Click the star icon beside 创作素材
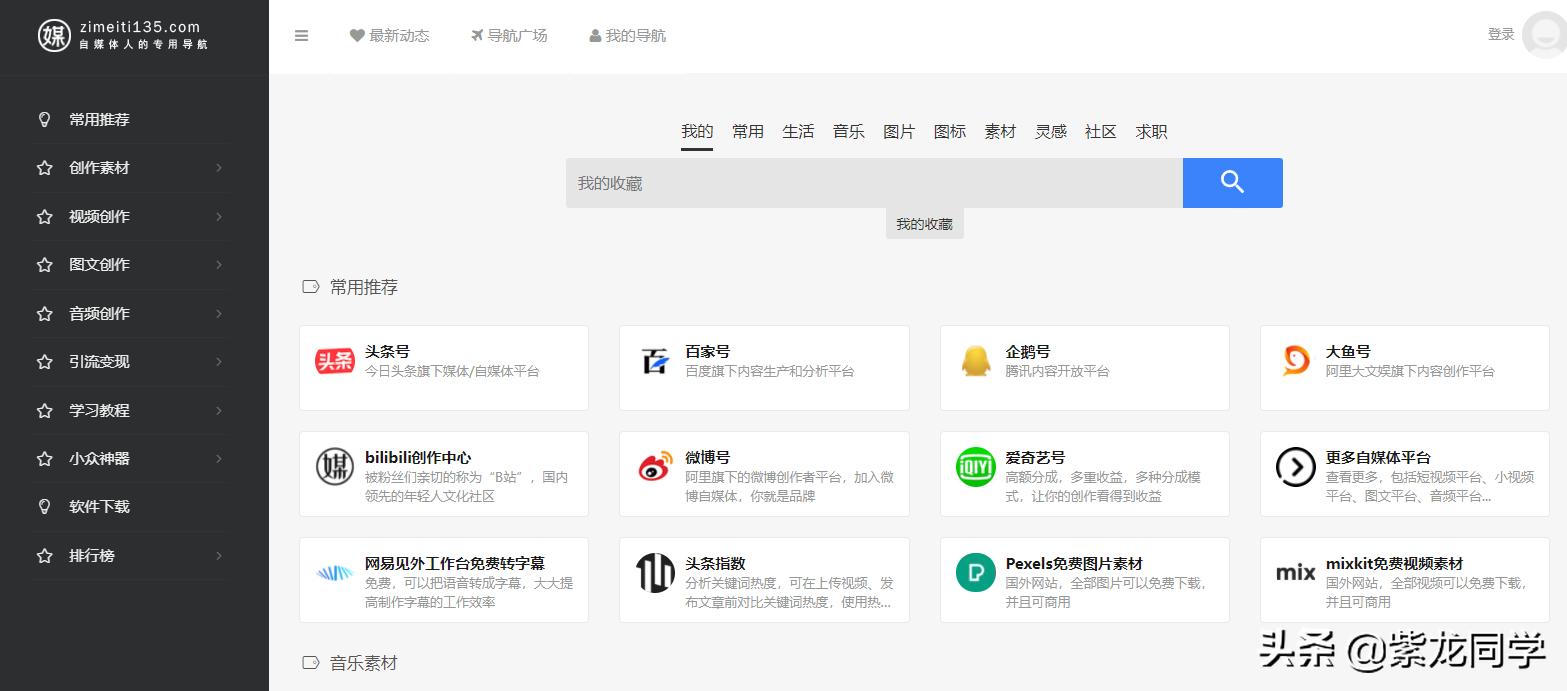Screen dimensions: 1567x691 pyautogui.click(x=44, y=168)
